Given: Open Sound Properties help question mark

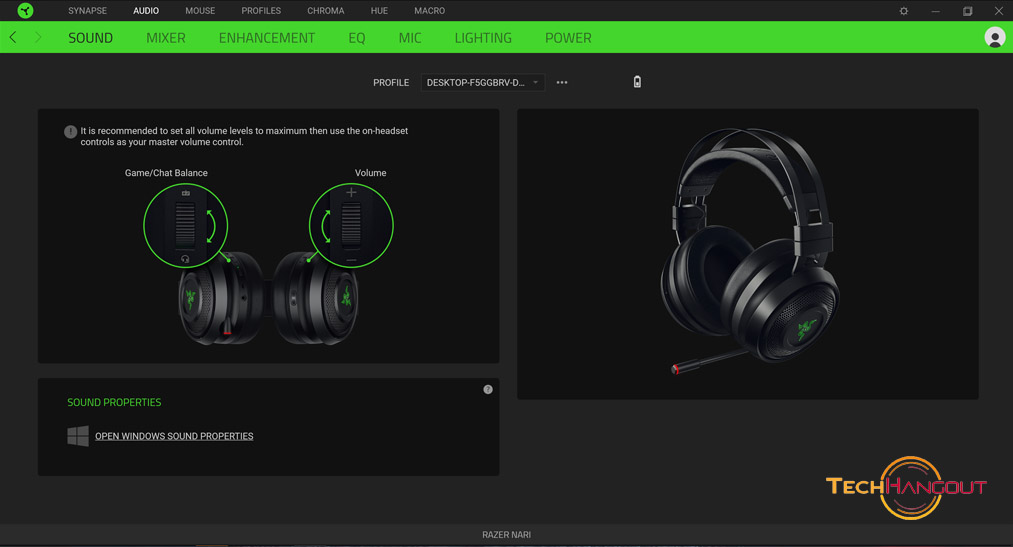Looking at the screenshot, I should (488, 389).
